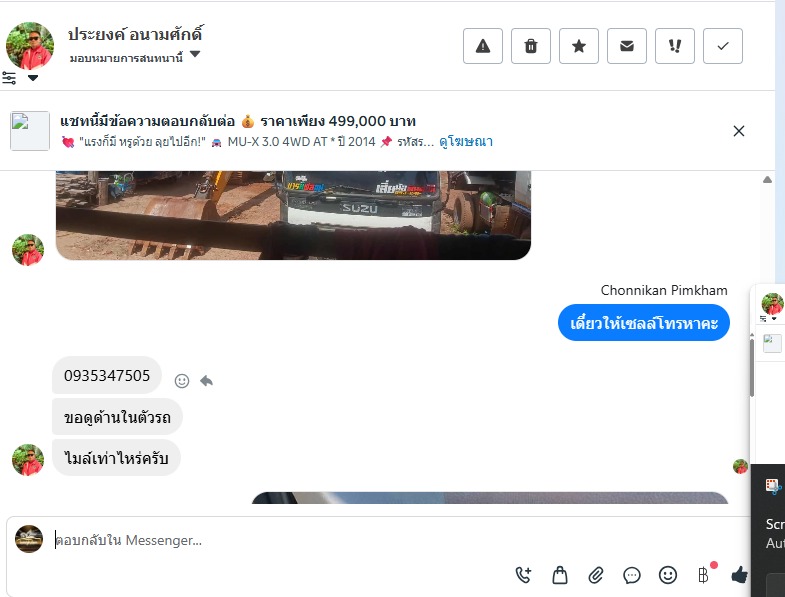The height and width of the screenshot is (597, 785).
Task: Attach a file with paperclip icon
Action: 596,575
